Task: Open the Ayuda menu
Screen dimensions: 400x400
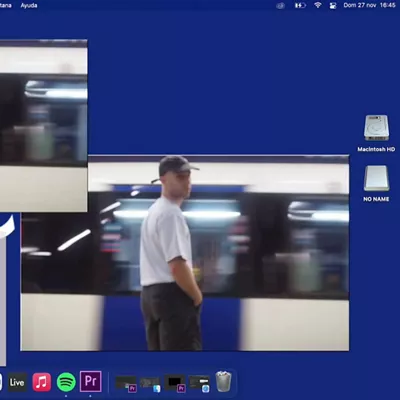Action: point(29,5)
